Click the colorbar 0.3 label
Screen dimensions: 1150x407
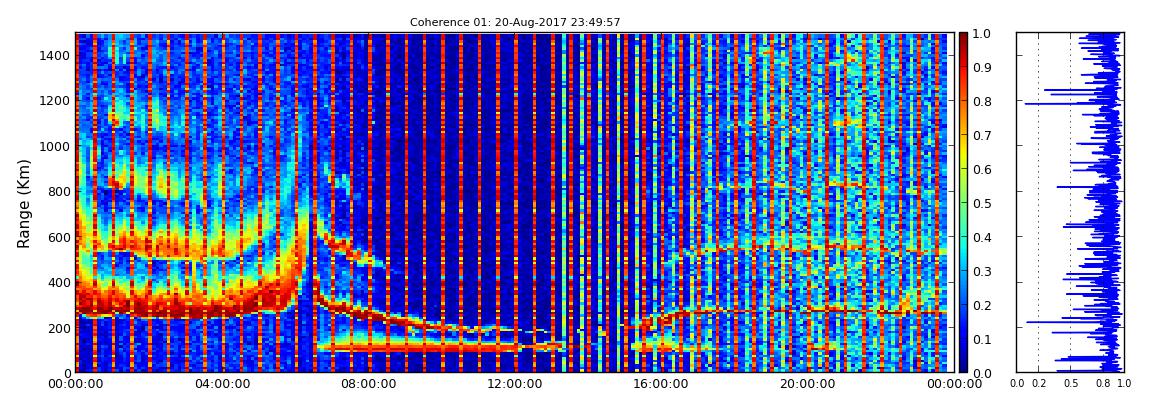(x=981, y=271)
